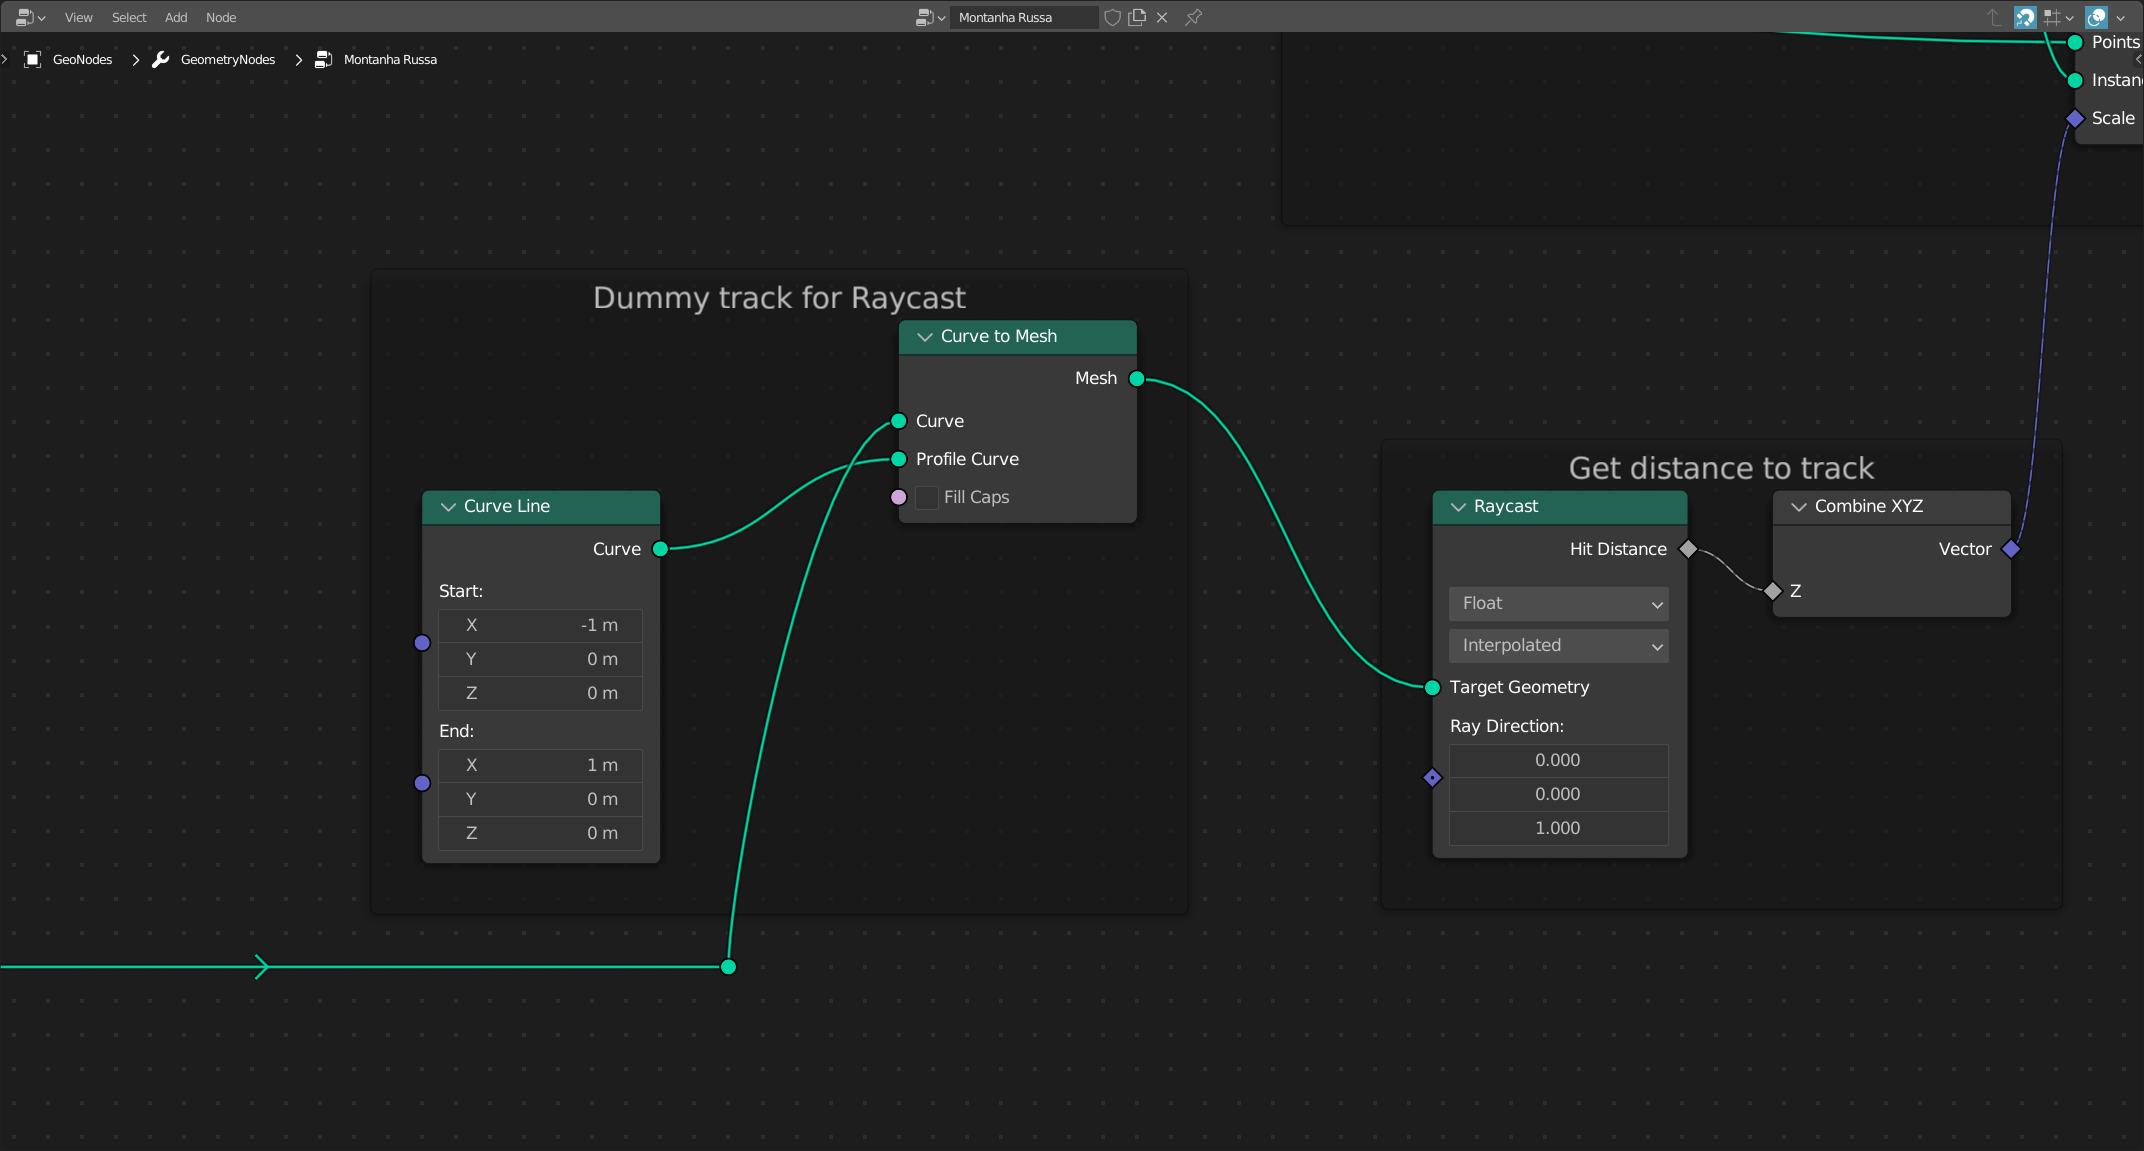
Task: Click the Interpolated dropdown in Raycast node
Action: click(1557, 645)
